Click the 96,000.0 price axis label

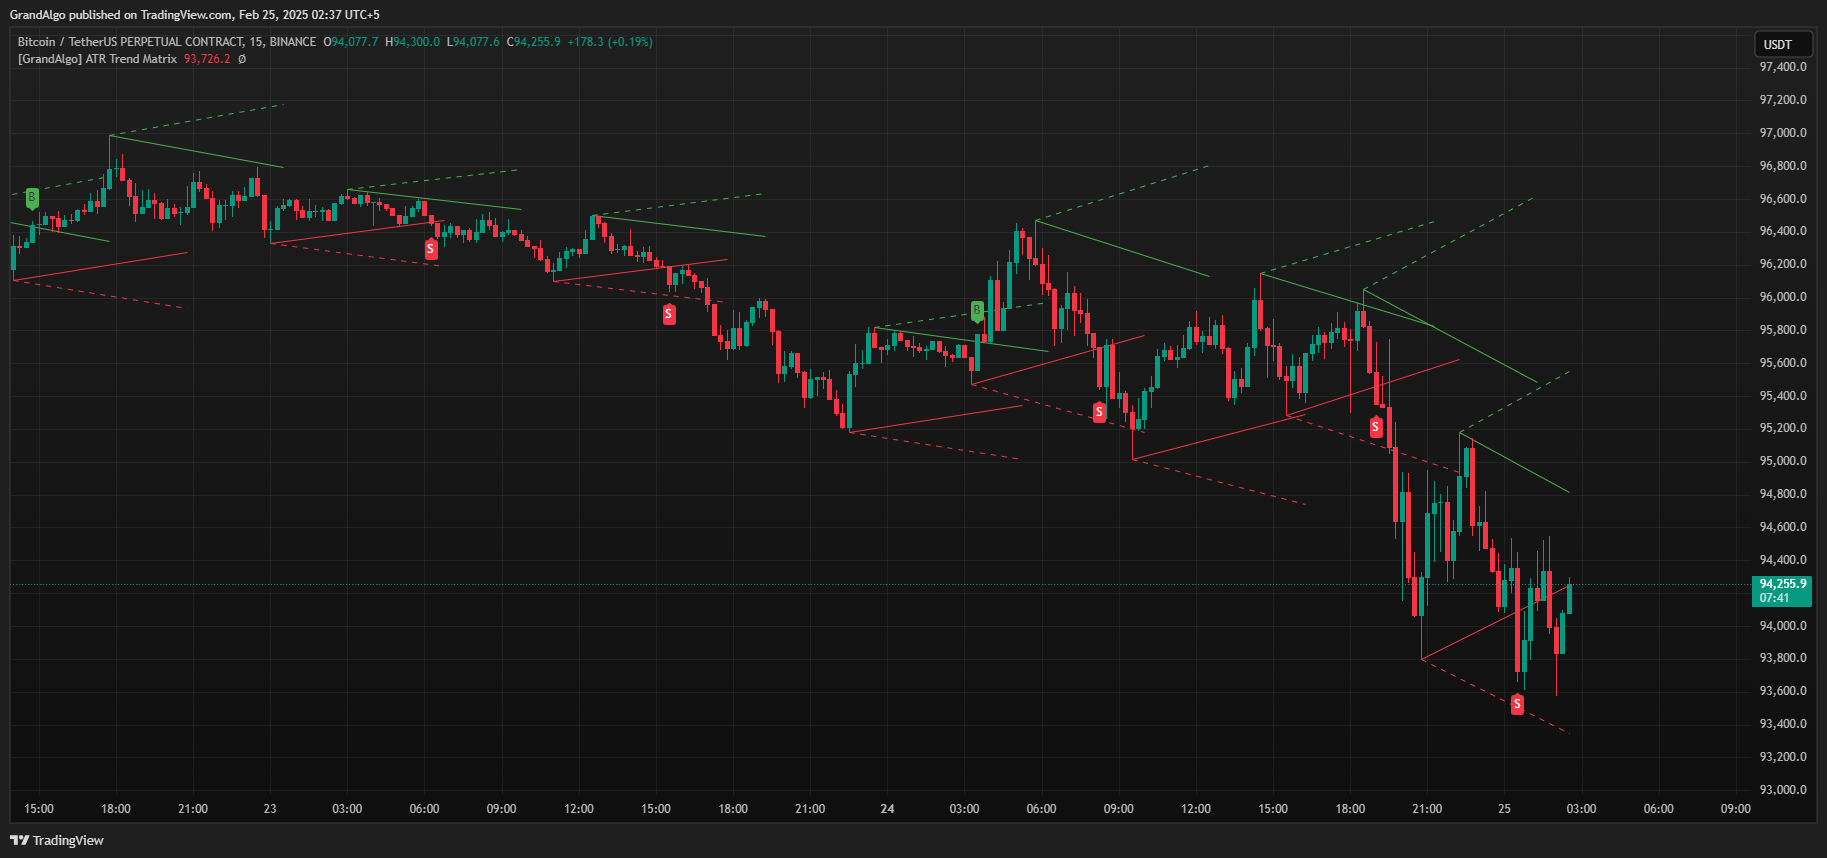[1783, 297]
